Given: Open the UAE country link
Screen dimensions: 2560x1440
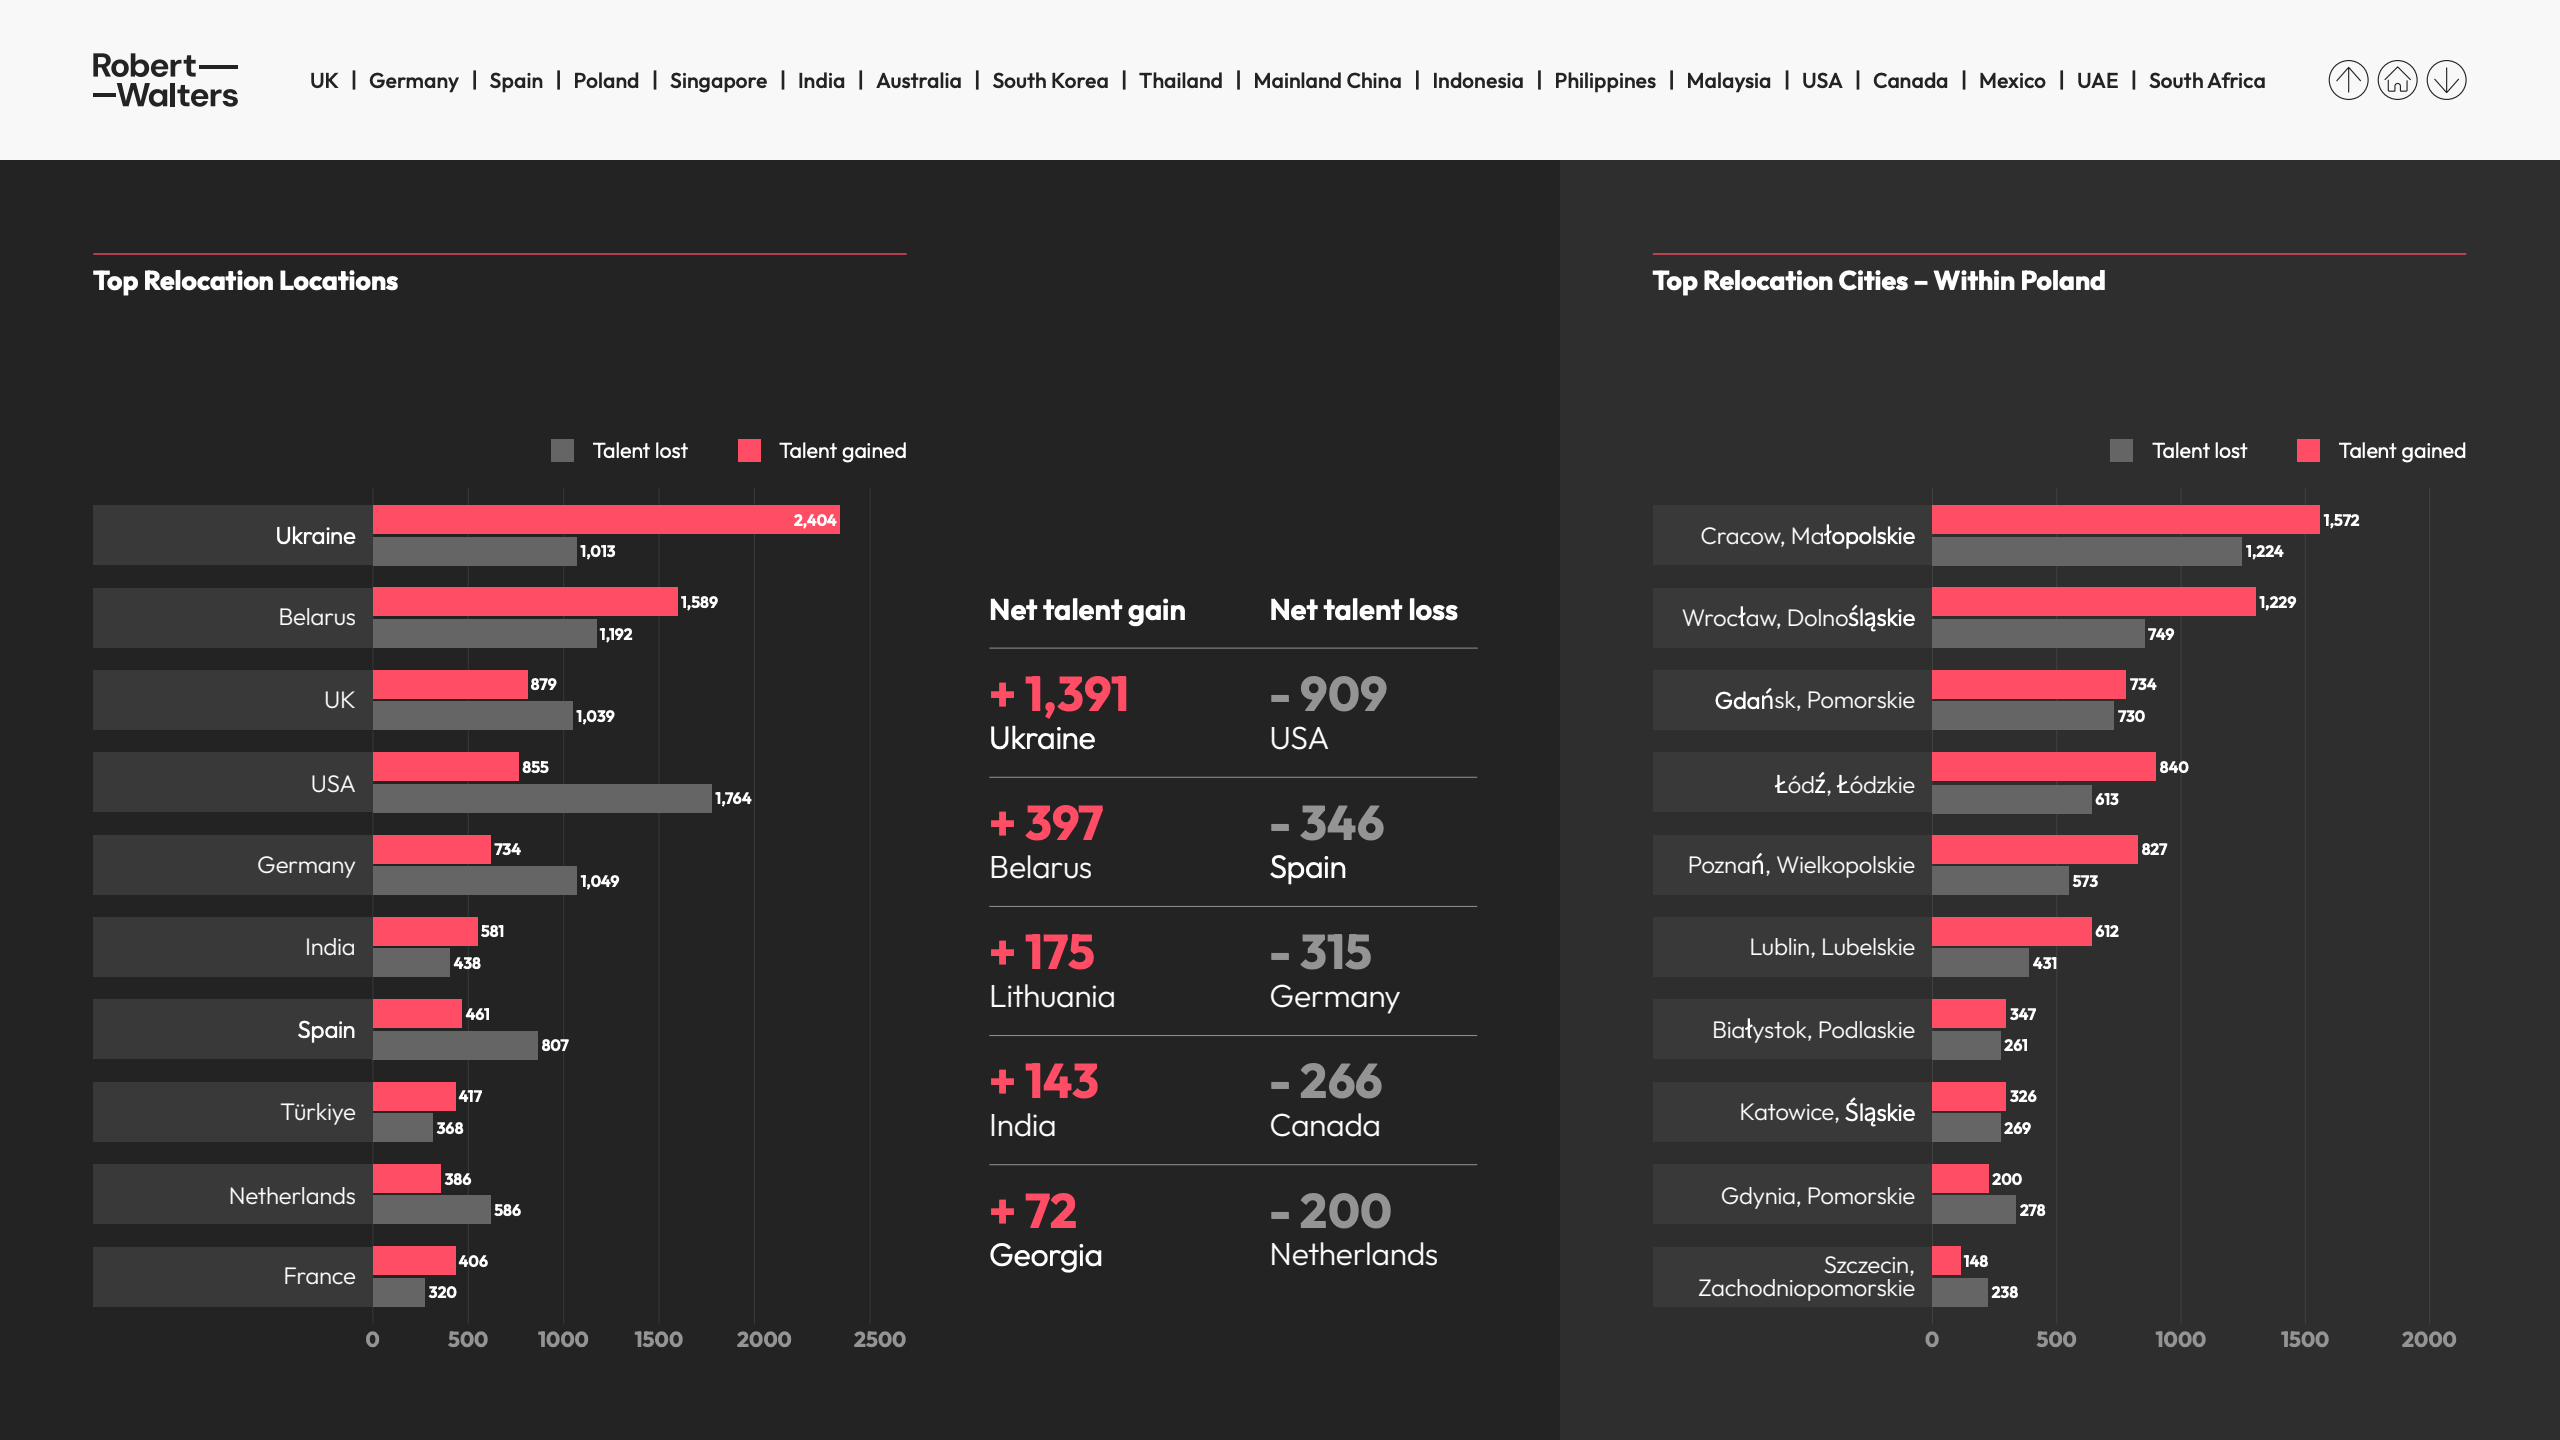Looking at the screenshot, I should point(2096,81).
